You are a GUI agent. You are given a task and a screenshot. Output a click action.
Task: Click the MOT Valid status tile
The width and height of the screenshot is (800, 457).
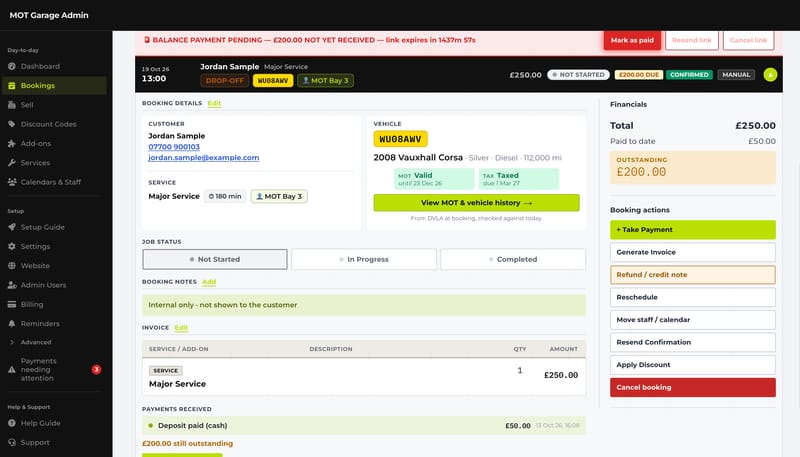[x=434, y=179]
